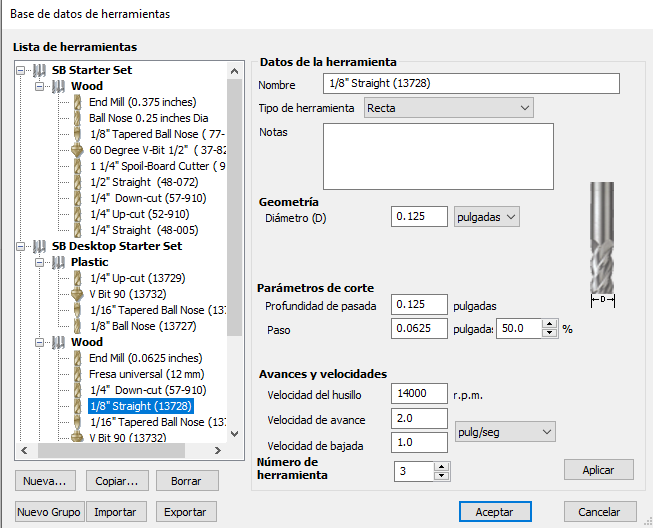This screenshot has height=528, width=653.
Task: Increase Número de herramienta with up arrow
Action: coord(441,467)
